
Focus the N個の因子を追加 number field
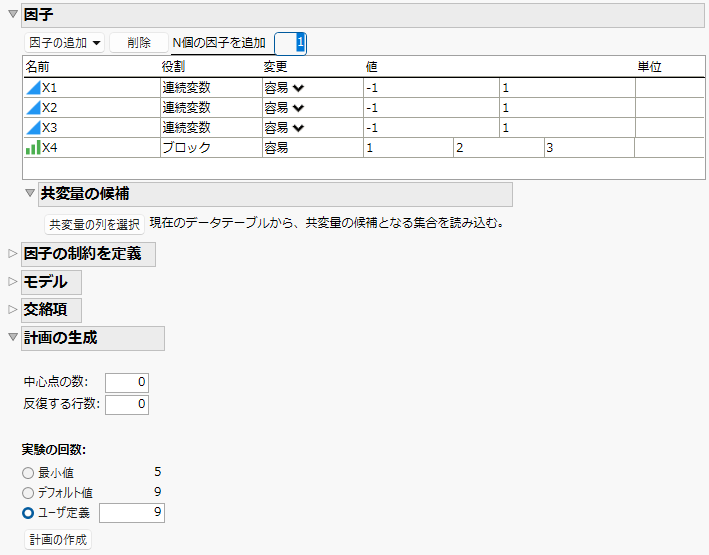tap(290, 43)
